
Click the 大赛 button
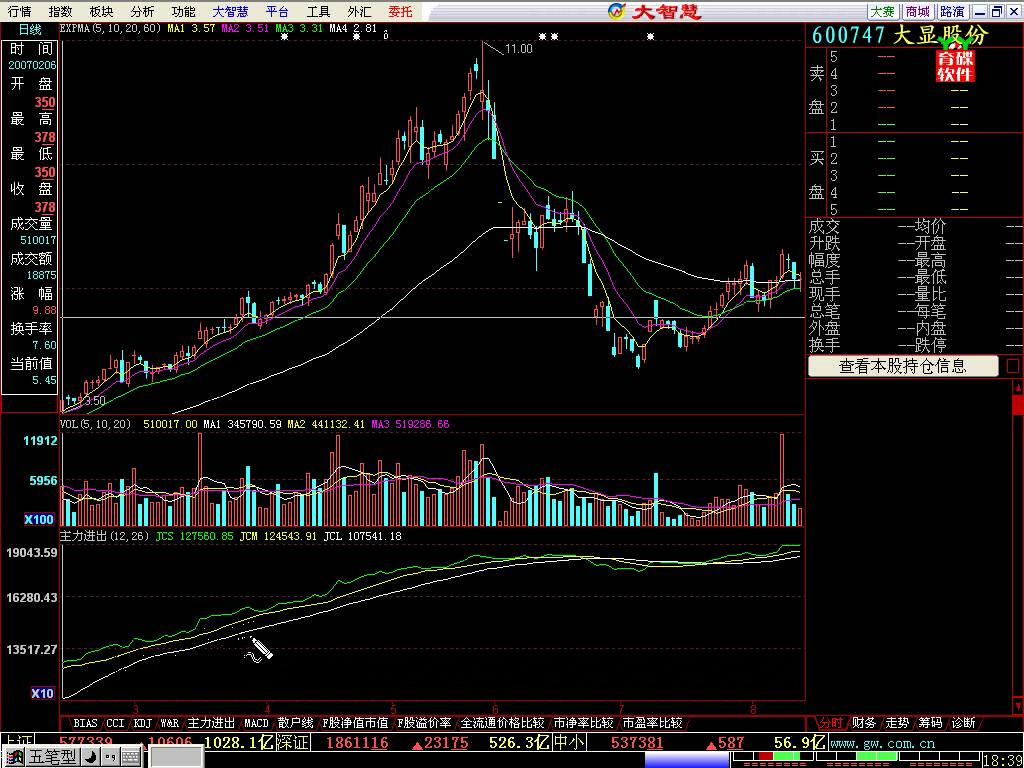[884, 11]
